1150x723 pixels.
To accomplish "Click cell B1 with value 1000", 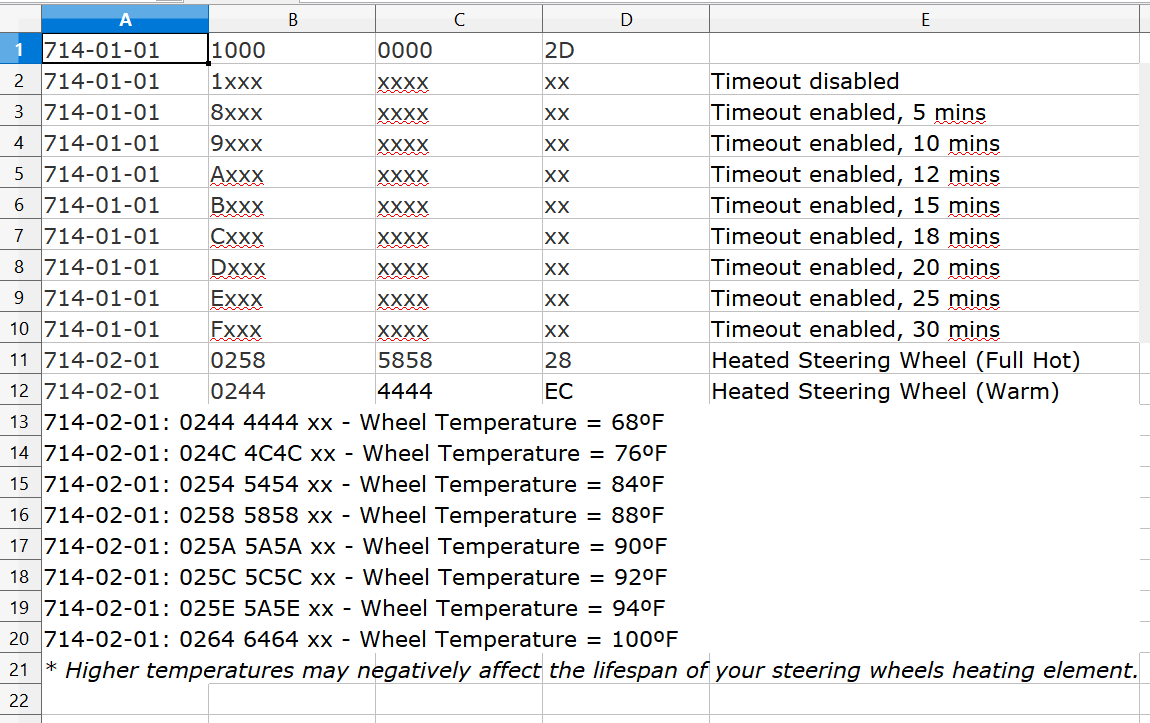I will pyautogui.click(x=292, y=49).
